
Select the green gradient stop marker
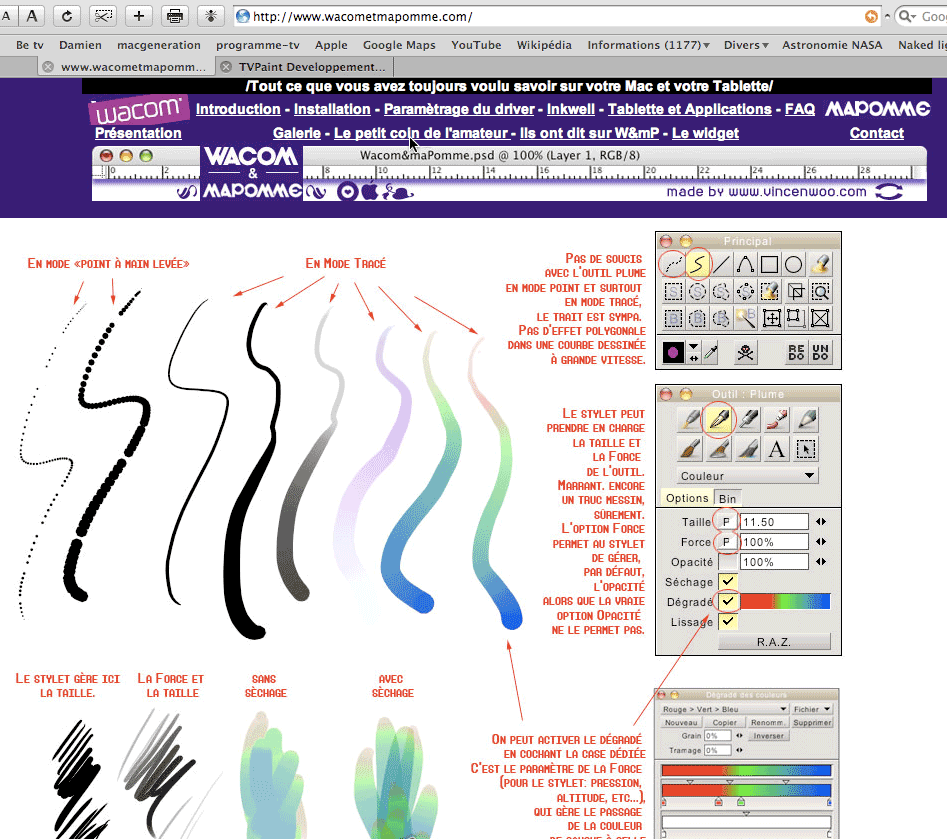coord(740,802)
